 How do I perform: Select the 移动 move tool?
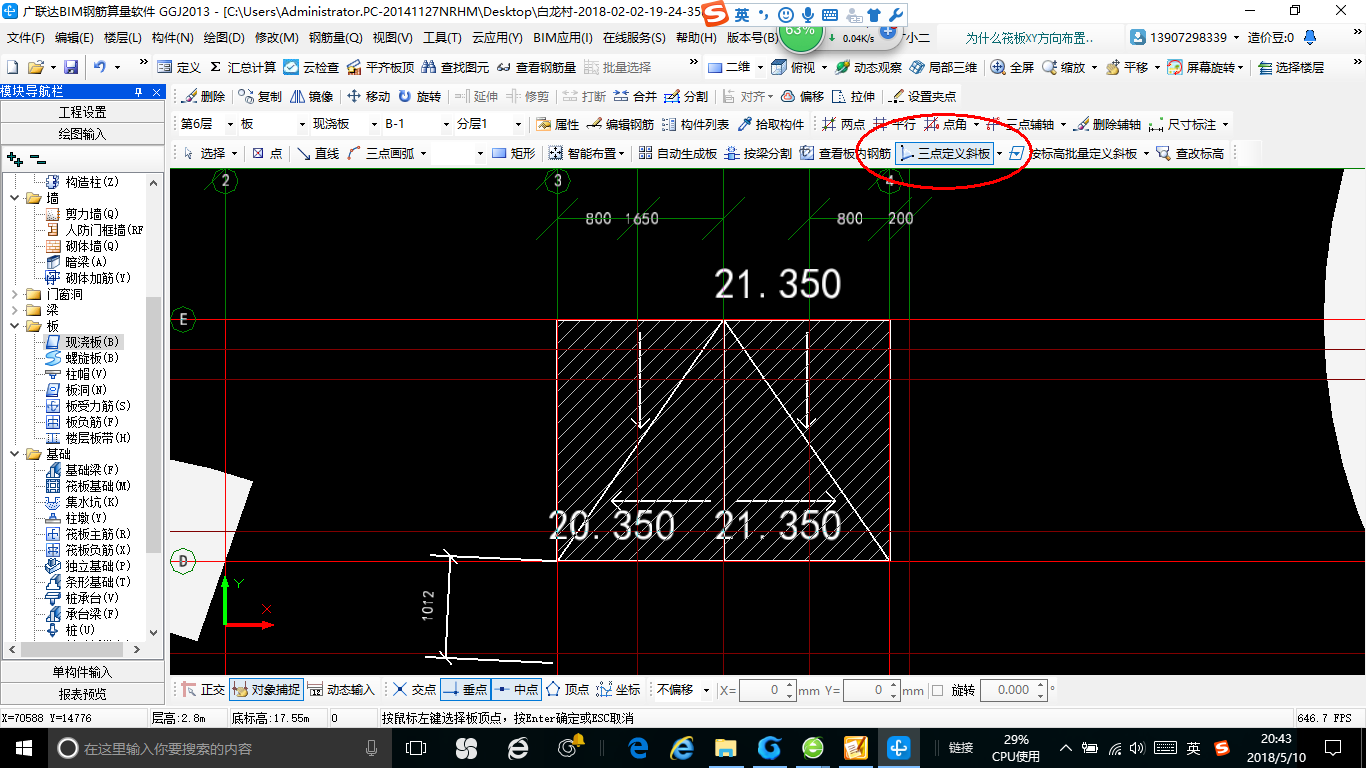click(368, 96)
